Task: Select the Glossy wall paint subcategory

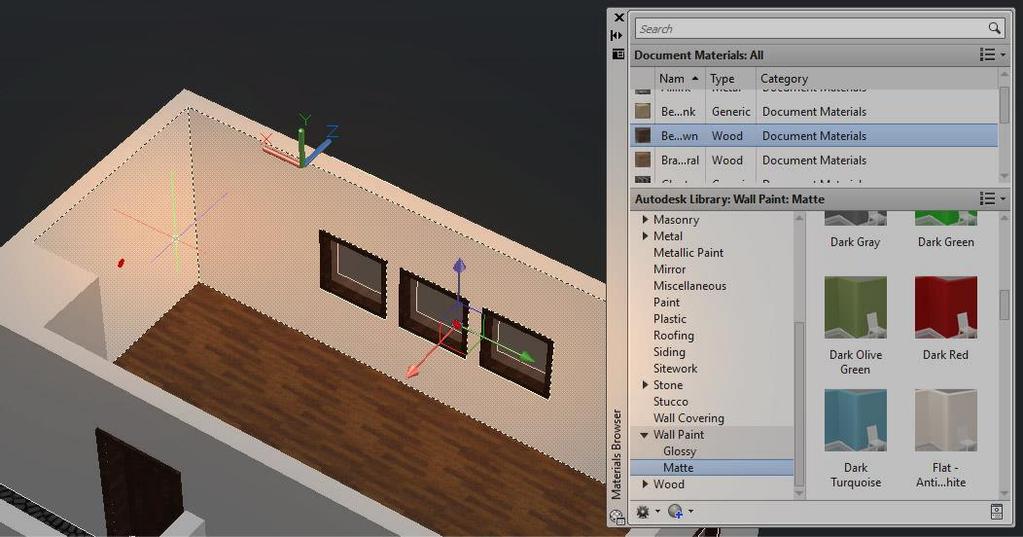Action: [x=679, y=451]
